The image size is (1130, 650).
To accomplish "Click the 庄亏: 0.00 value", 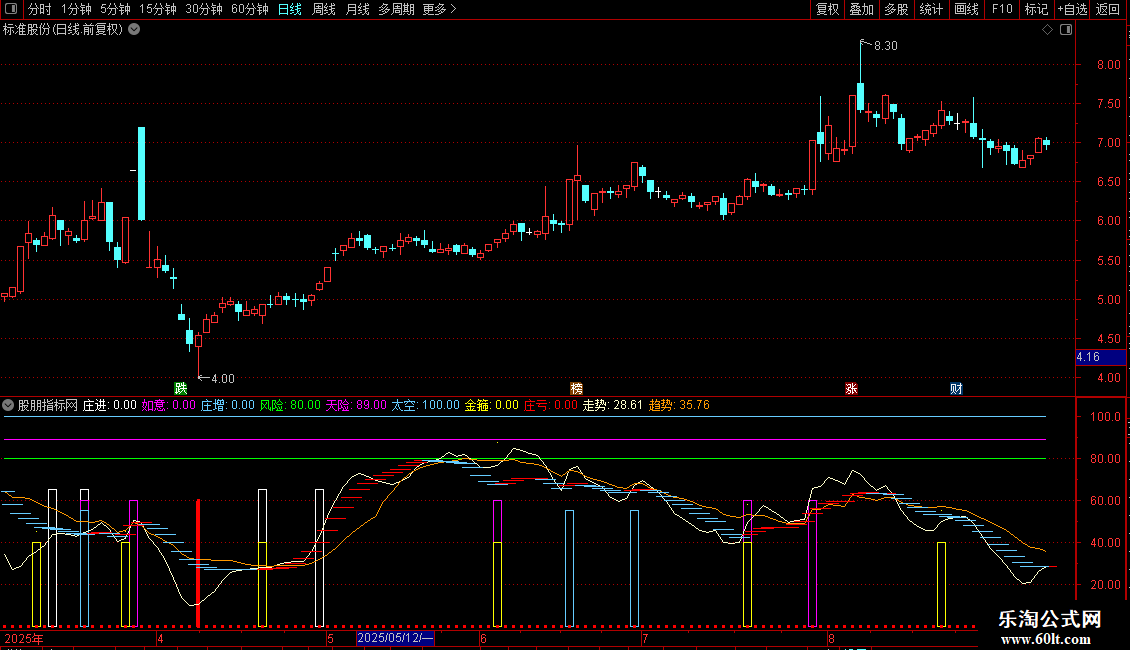I will (551, 405).
